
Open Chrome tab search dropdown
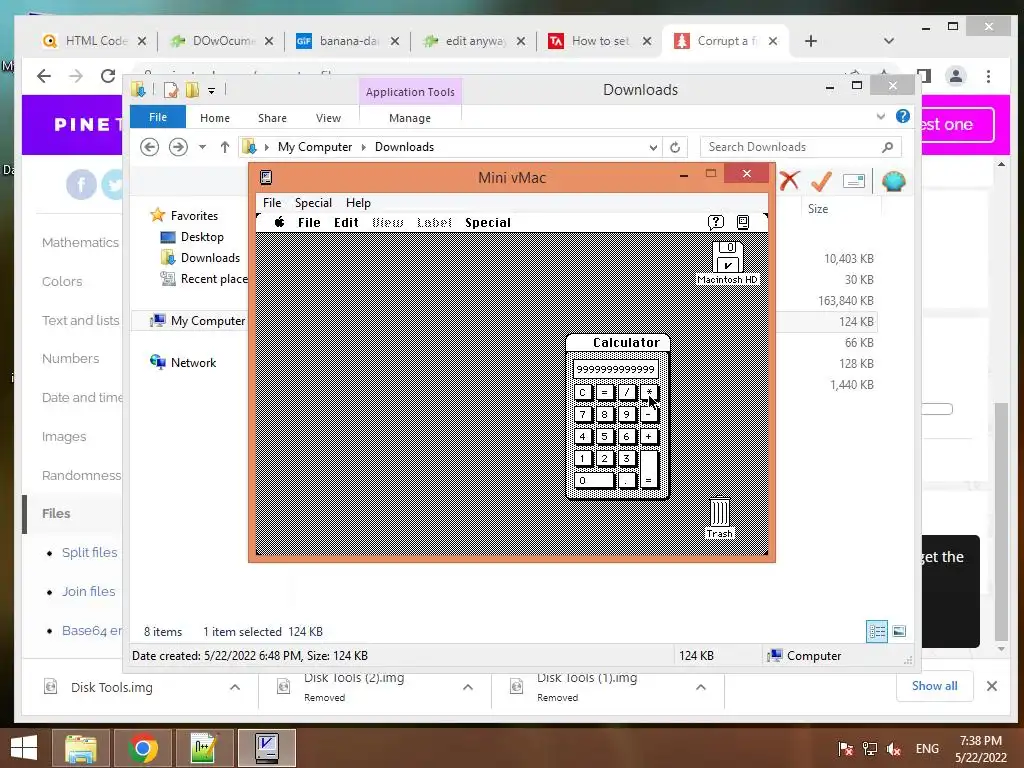click(x=889, y=40)
